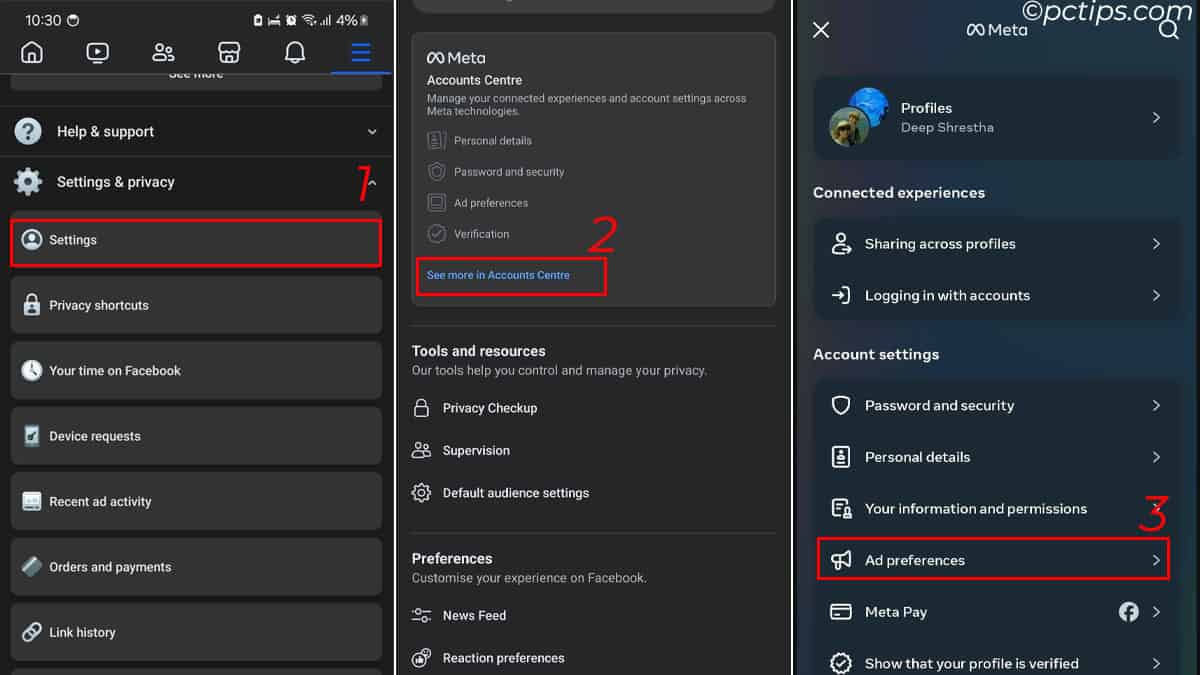Open Profiles Deep Shrestha card

(x=996, y=118)
